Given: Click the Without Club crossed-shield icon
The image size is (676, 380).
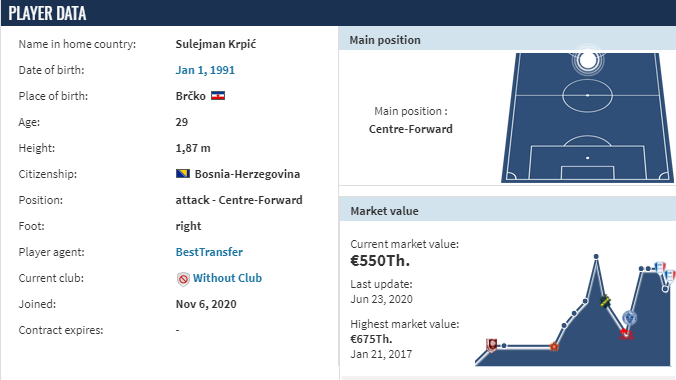Looking at the screenshot, I should 183,279.
